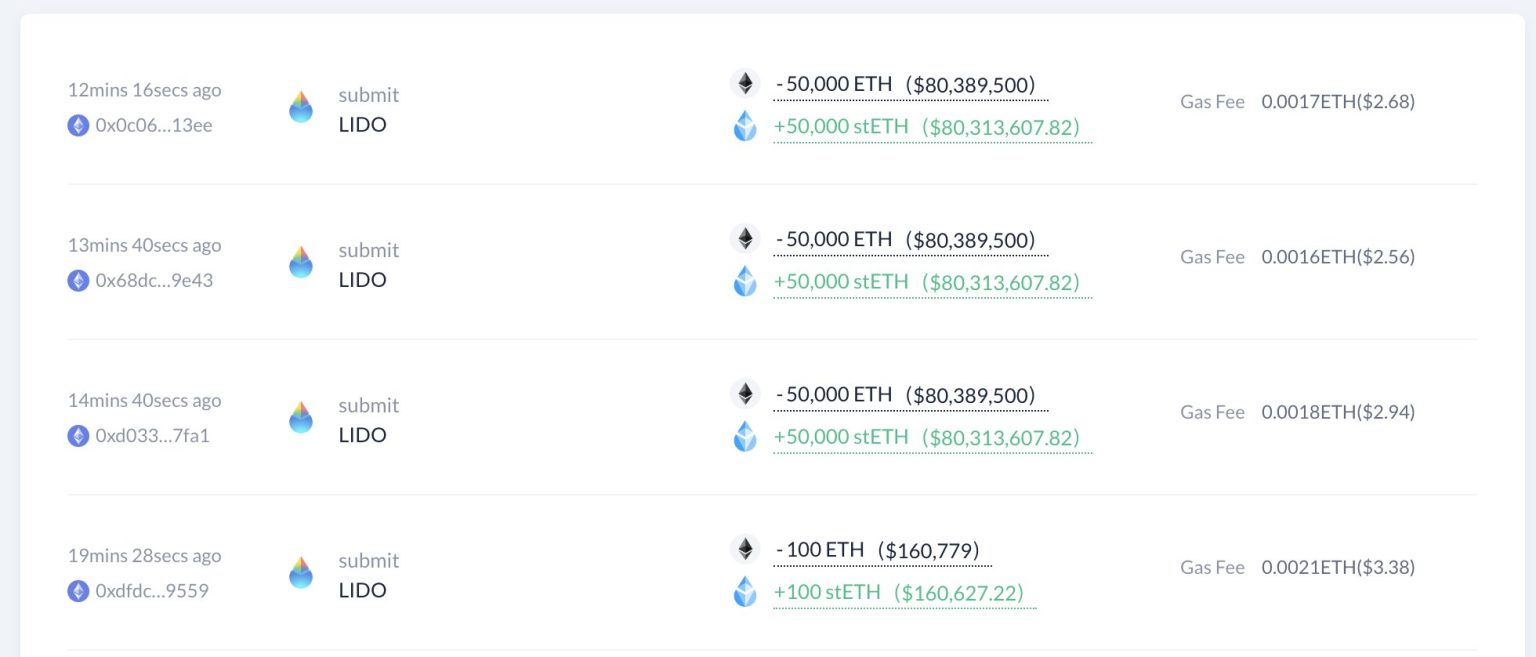
Task: Select the submit LIDO label on the first transaction
Action: tap(368, 108)
